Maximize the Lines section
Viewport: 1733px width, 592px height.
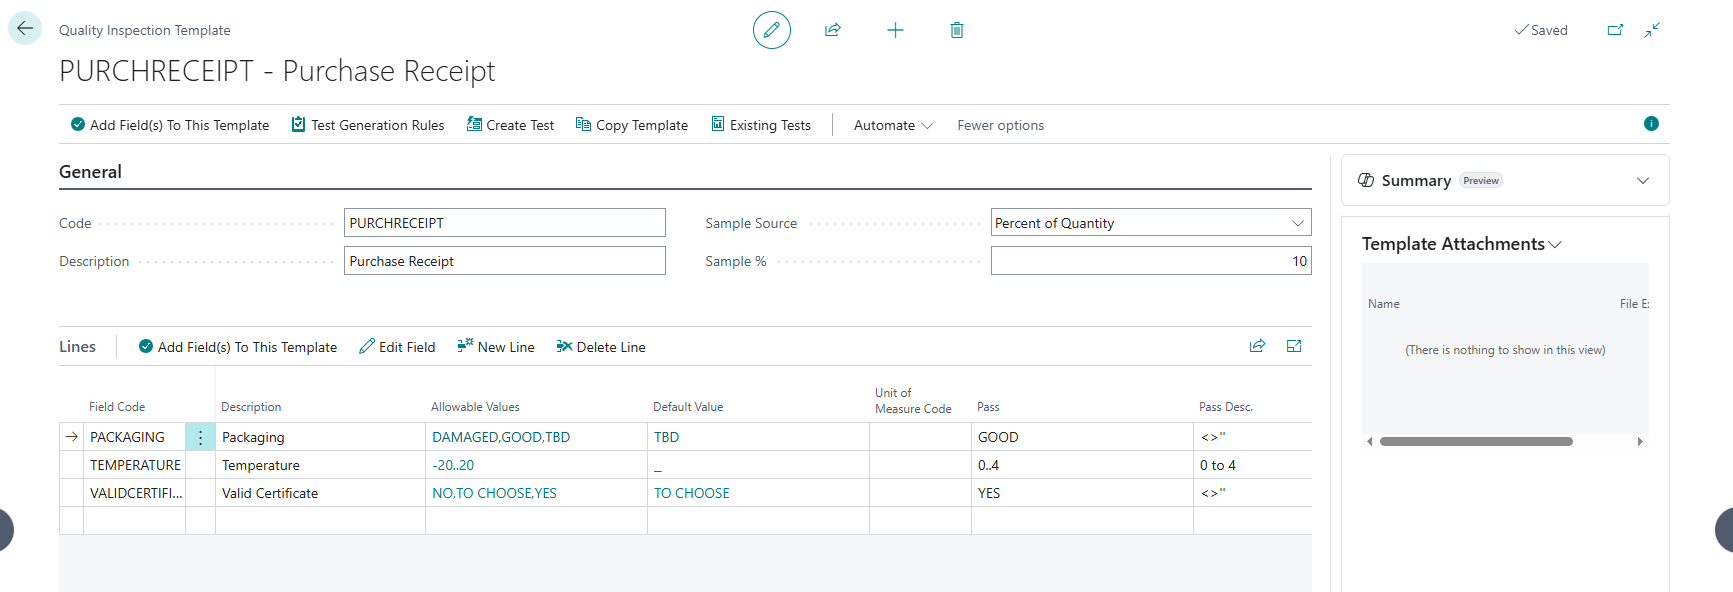tap(1294, 346)
